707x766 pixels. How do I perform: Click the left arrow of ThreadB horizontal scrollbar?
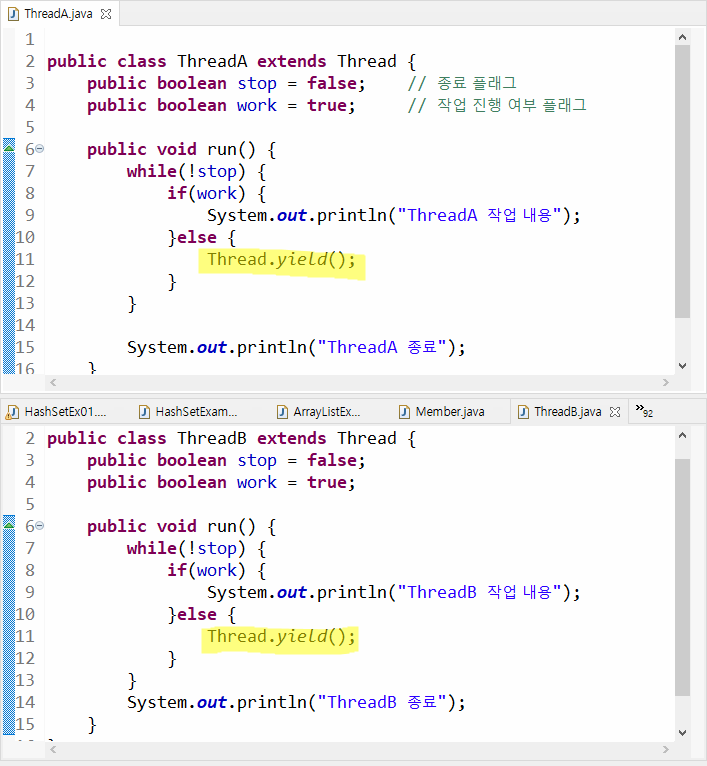tap(53, 749)
